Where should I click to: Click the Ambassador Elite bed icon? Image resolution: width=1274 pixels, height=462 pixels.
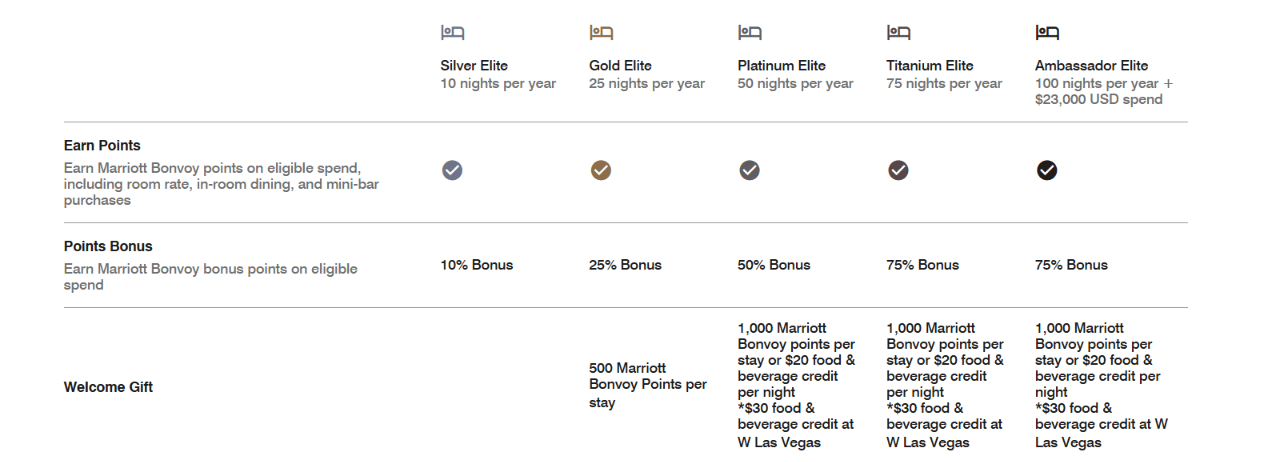pos(1047,33)
